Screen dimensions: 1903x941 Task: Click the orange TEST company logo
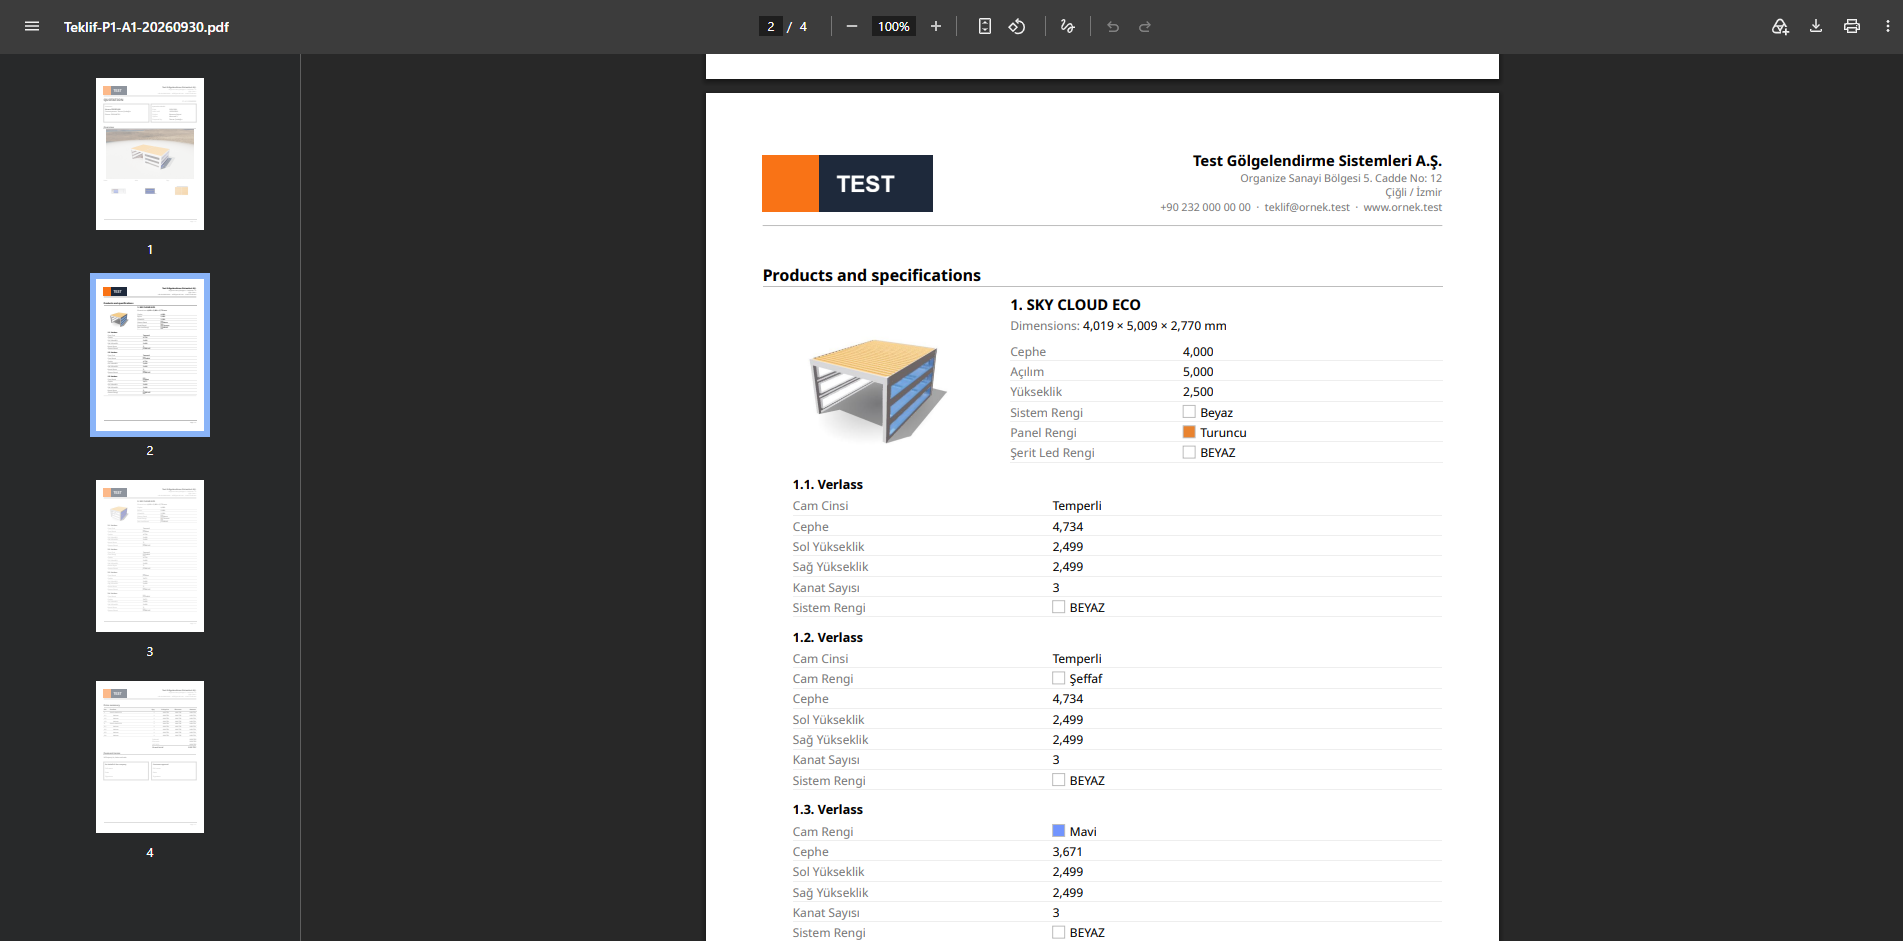click(x=847, y=183)
